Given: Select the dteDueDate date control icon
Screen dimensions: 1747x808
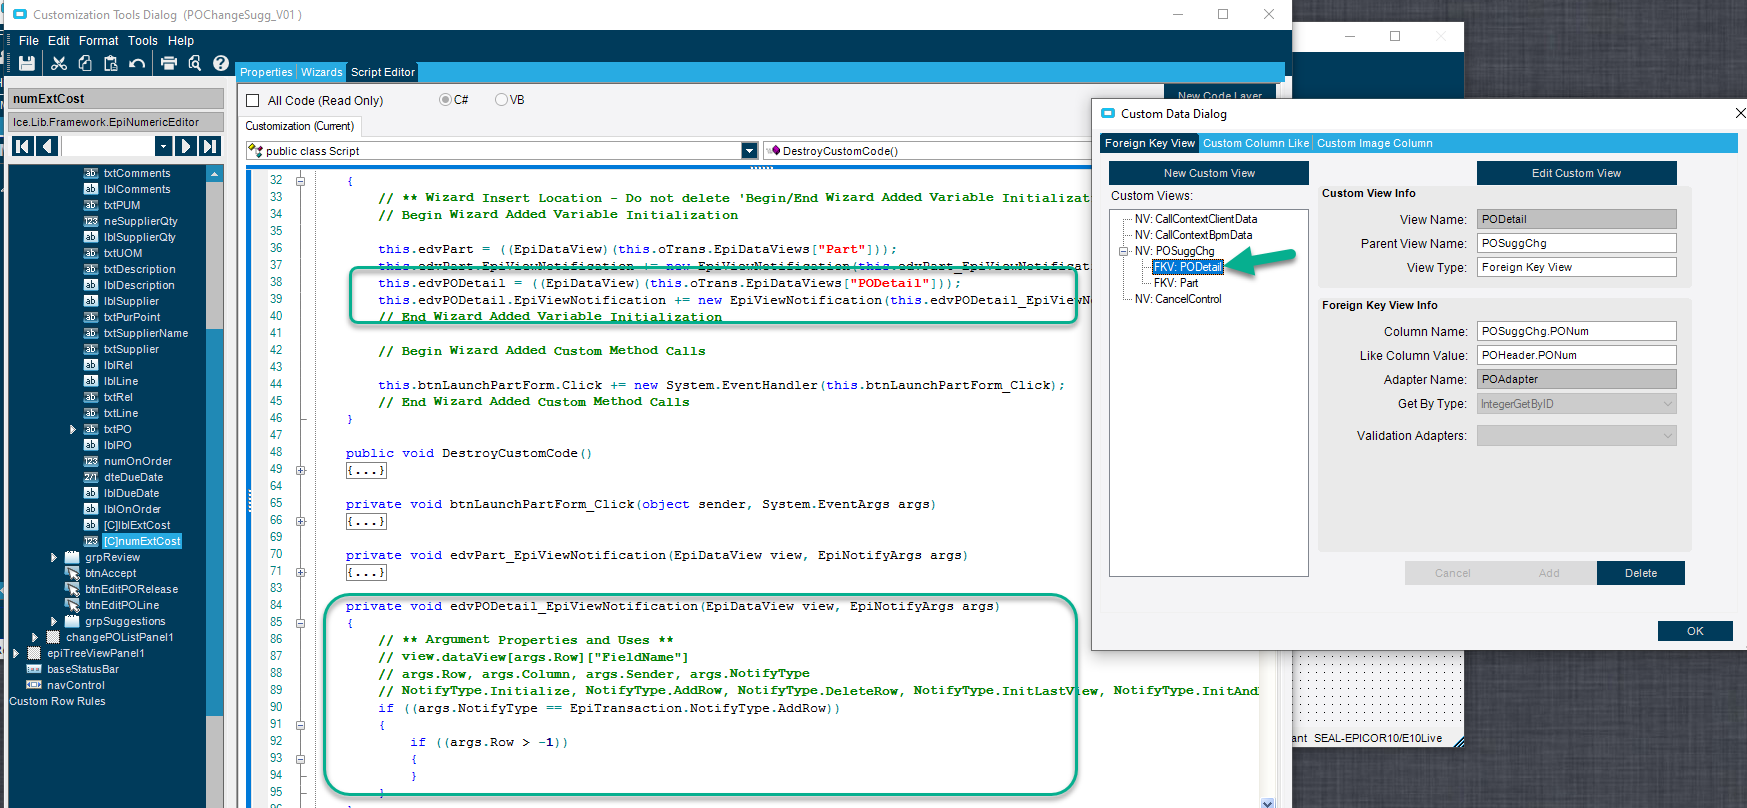Looking at the screenshot, I should (x=91, y=477).
